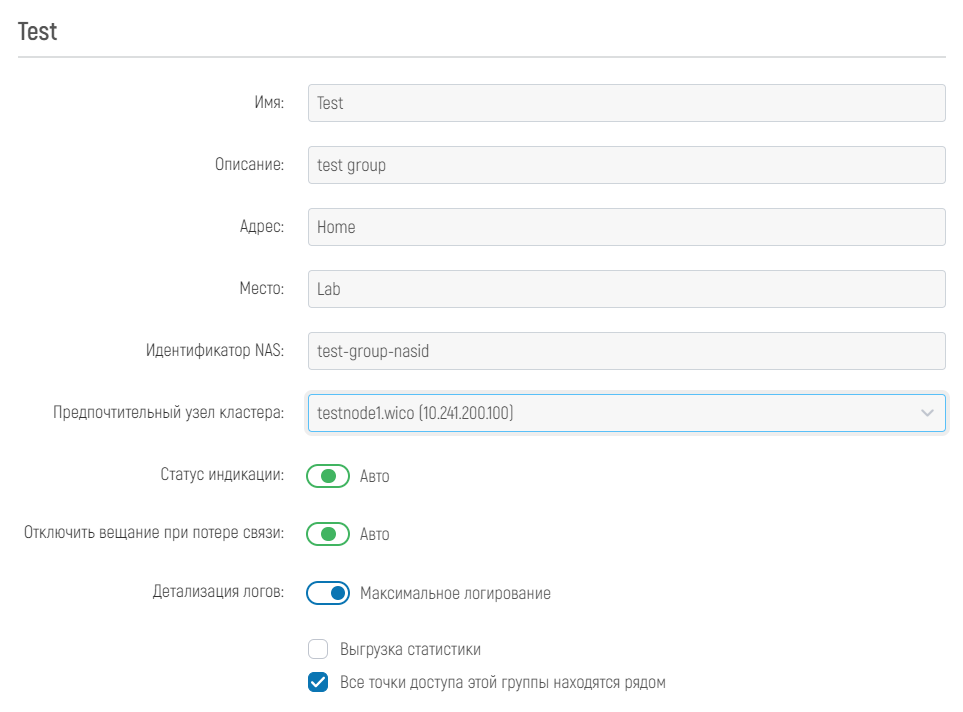The image size is (963, 712).
Task: Click the dropdown chevron for preferred cluster node
Action: [x=927, y=413]
